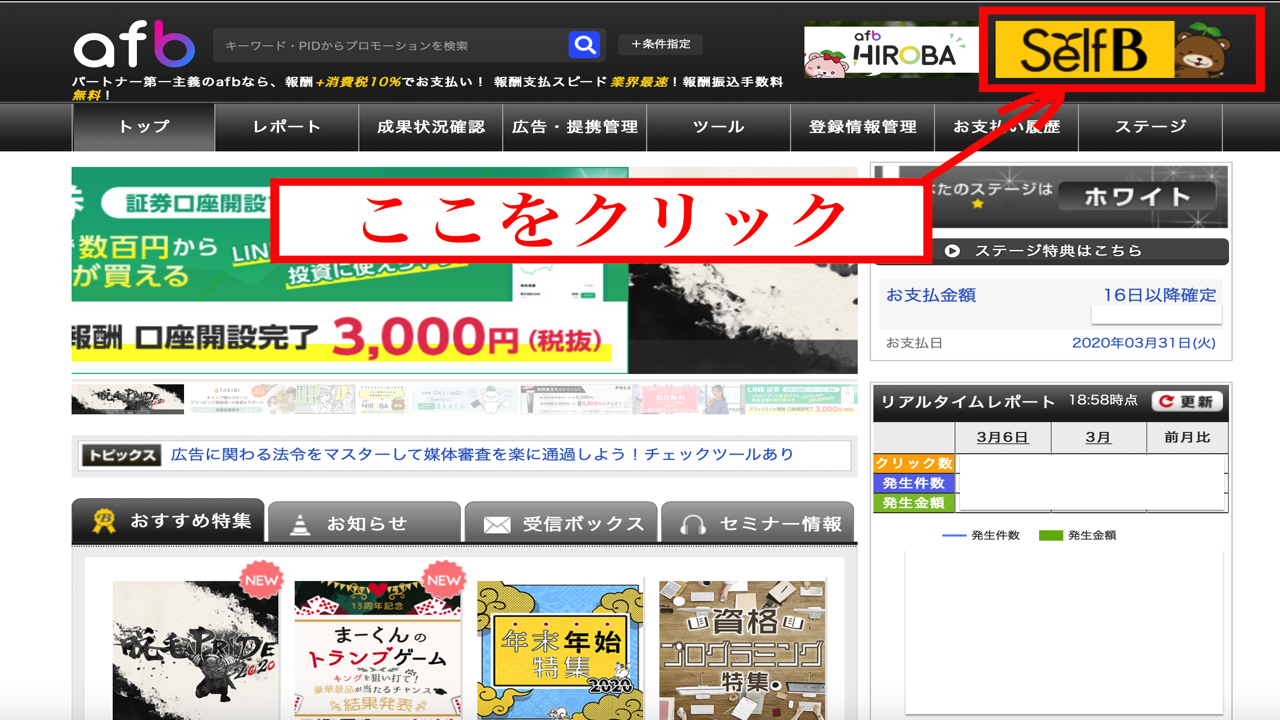
Task: Type in the promotion keyword search field
Action: pos(390,45)
